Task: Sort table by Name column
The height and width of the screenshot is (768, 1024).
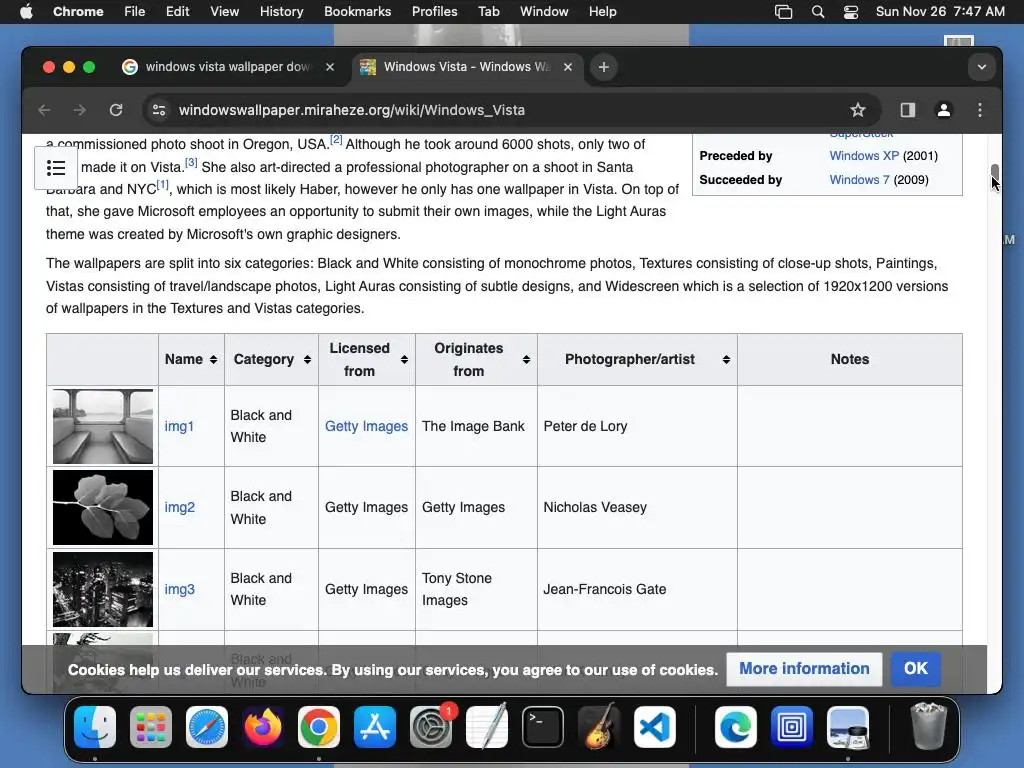Action: click(x=214, y=360)
